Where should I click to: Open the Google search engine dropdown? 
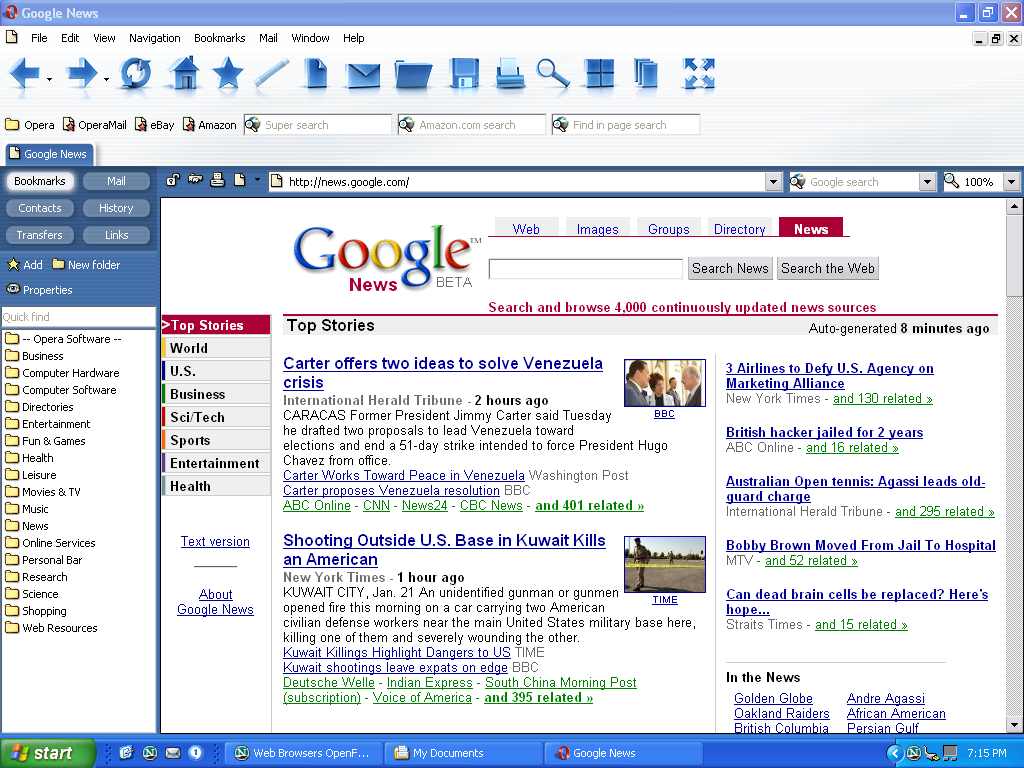[x=927, y=182]
